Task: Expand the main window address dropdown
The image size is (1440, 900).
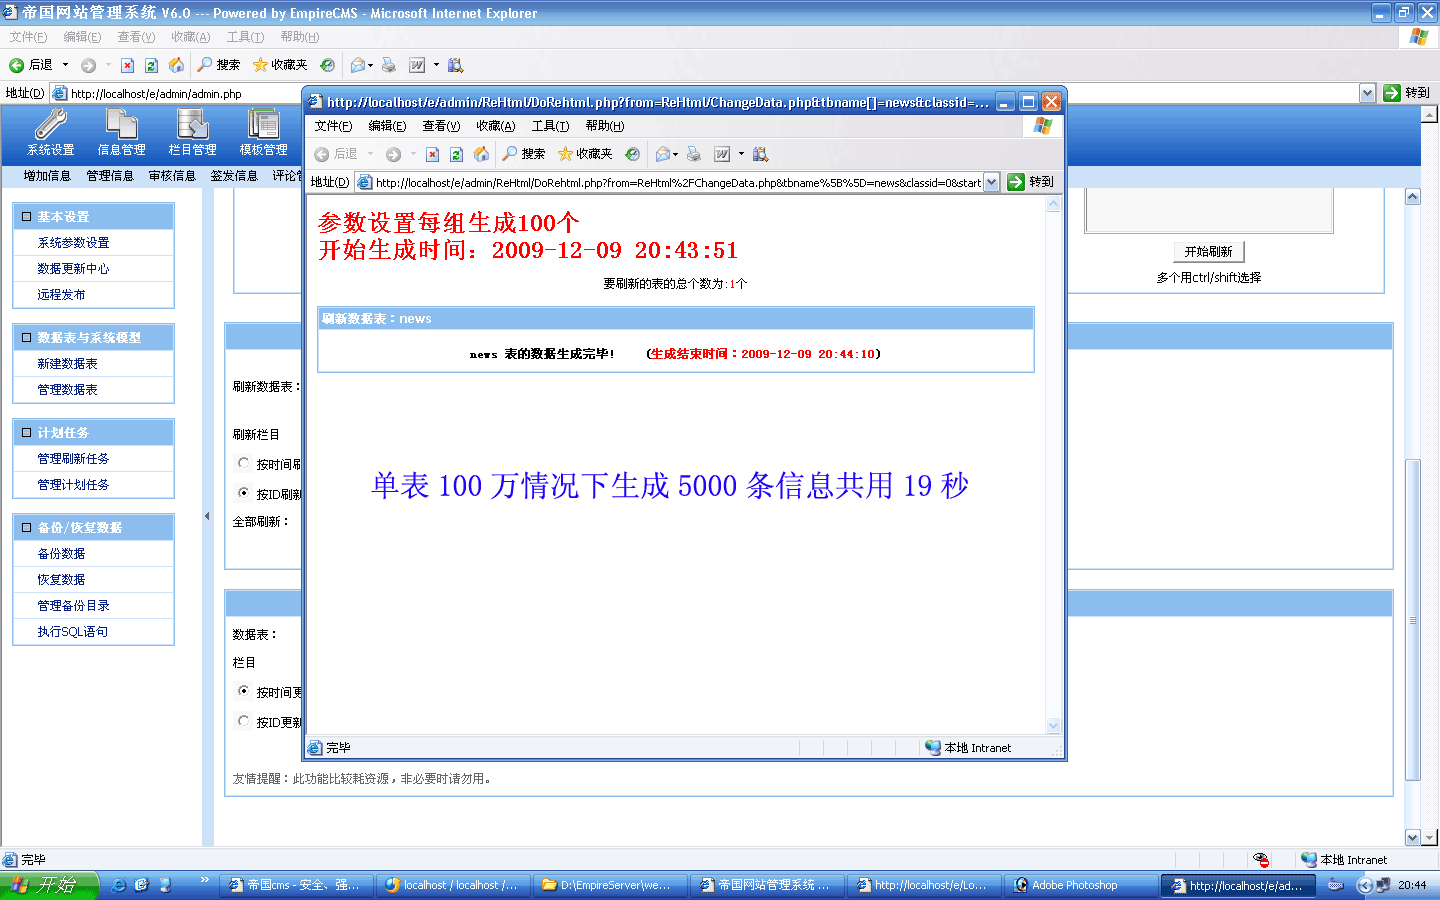Action: click(1367, 93)
